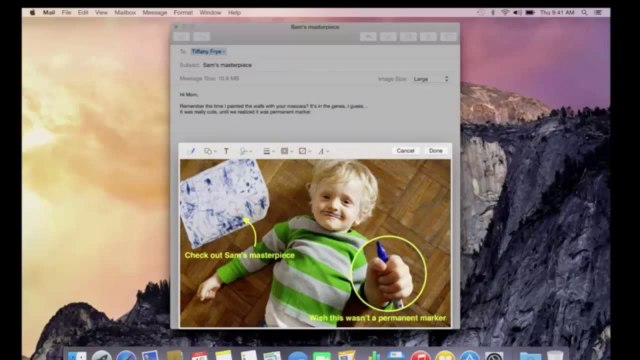The width and height of the screenshot is (640, 360).
Task: Open the Format menu
Action: point(183,13)
